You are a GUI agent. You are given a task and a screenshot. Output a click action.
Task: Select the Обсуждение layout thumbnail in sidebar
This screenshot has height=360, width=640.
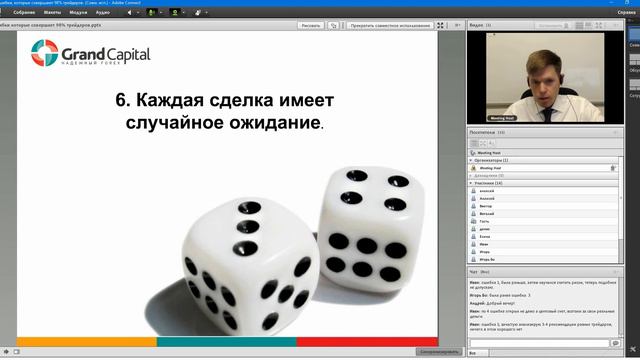(x=634, y=60)
